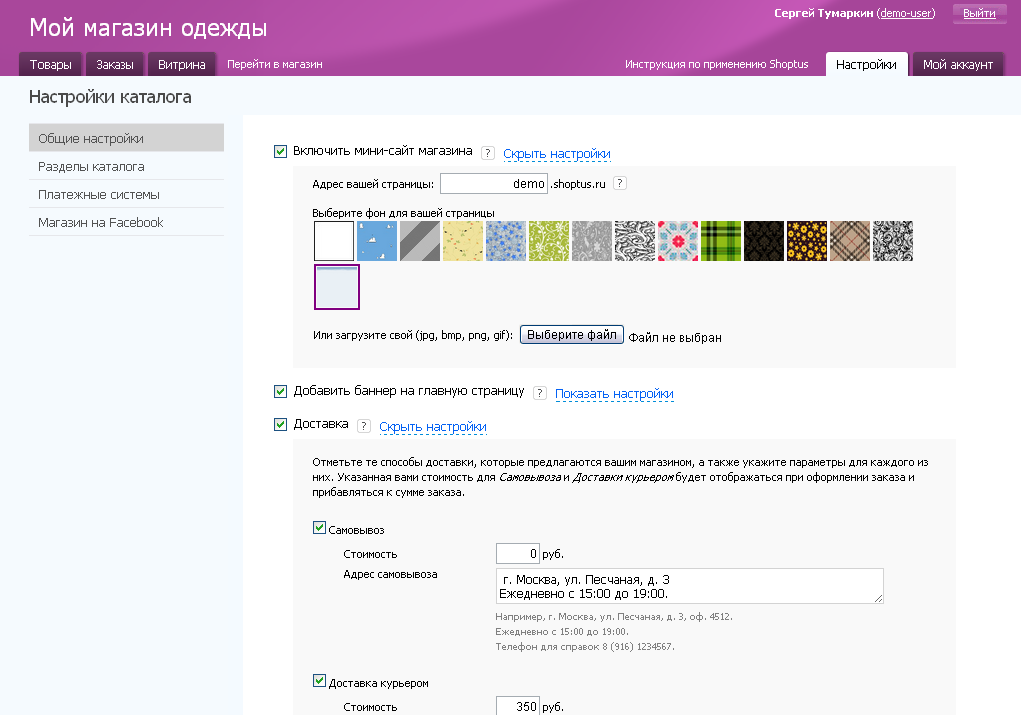Choose the red-teal tile pattern background
The width and height of the screenshot is (1021, 715).
point(678,241)
